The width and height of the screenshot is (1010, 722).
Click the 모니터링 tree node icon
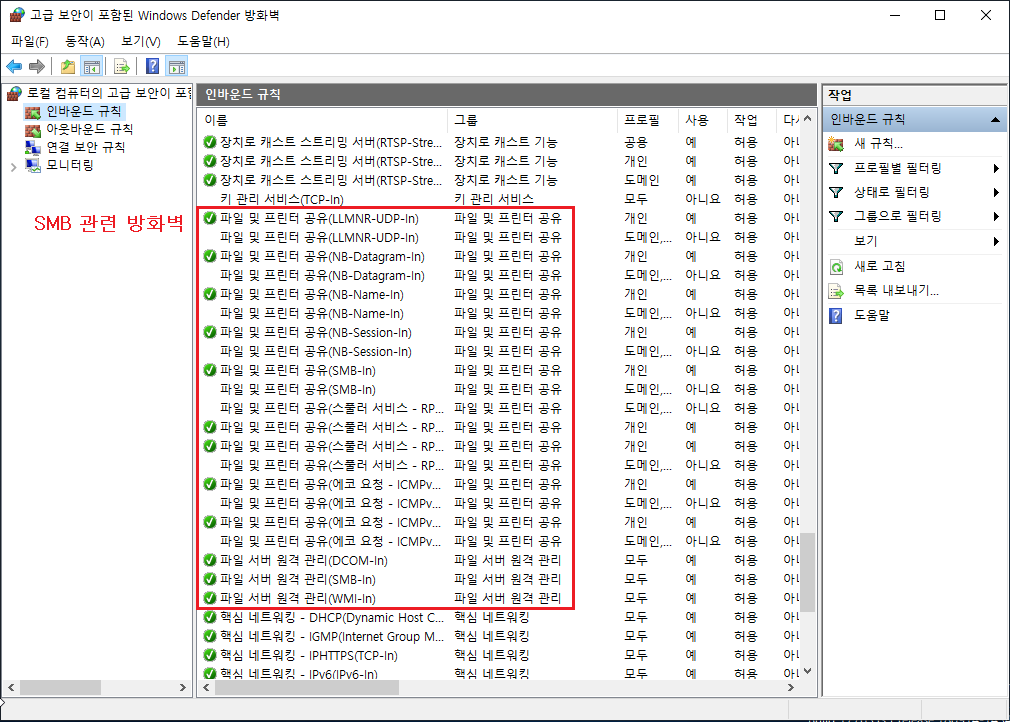point(33,166)
